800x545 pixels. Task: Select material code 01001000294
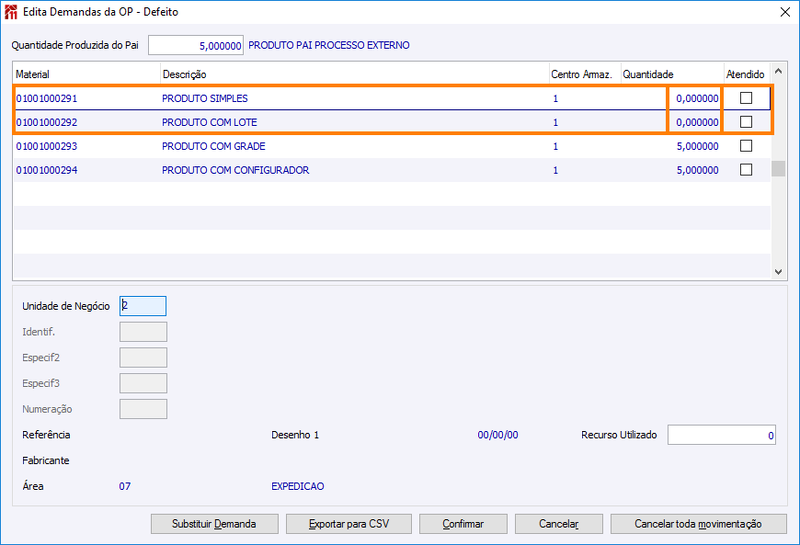[46, 170]
